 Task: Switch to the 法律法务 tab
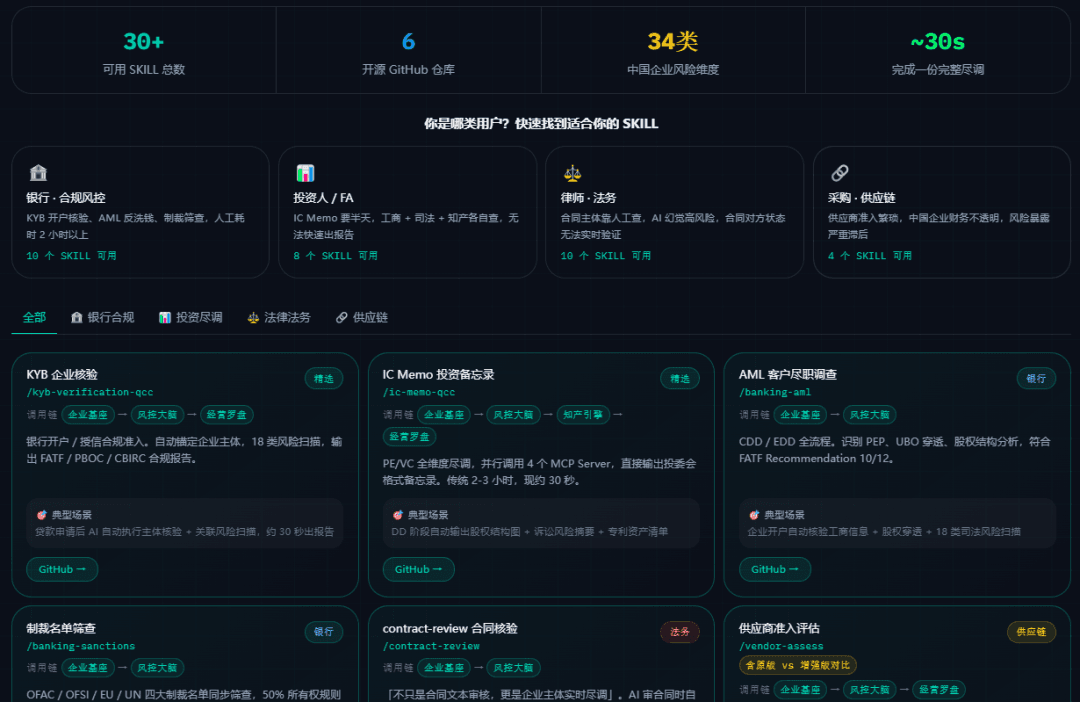click(x=278, y=317)
